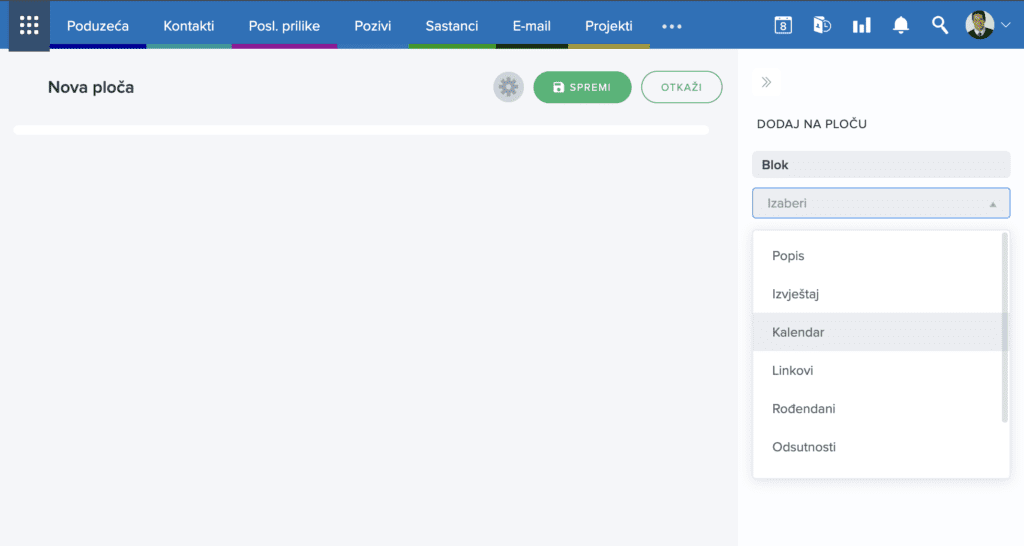1024x546 pixels.
Task: Collapse side panel with double chevron
Action: point(766,83)
